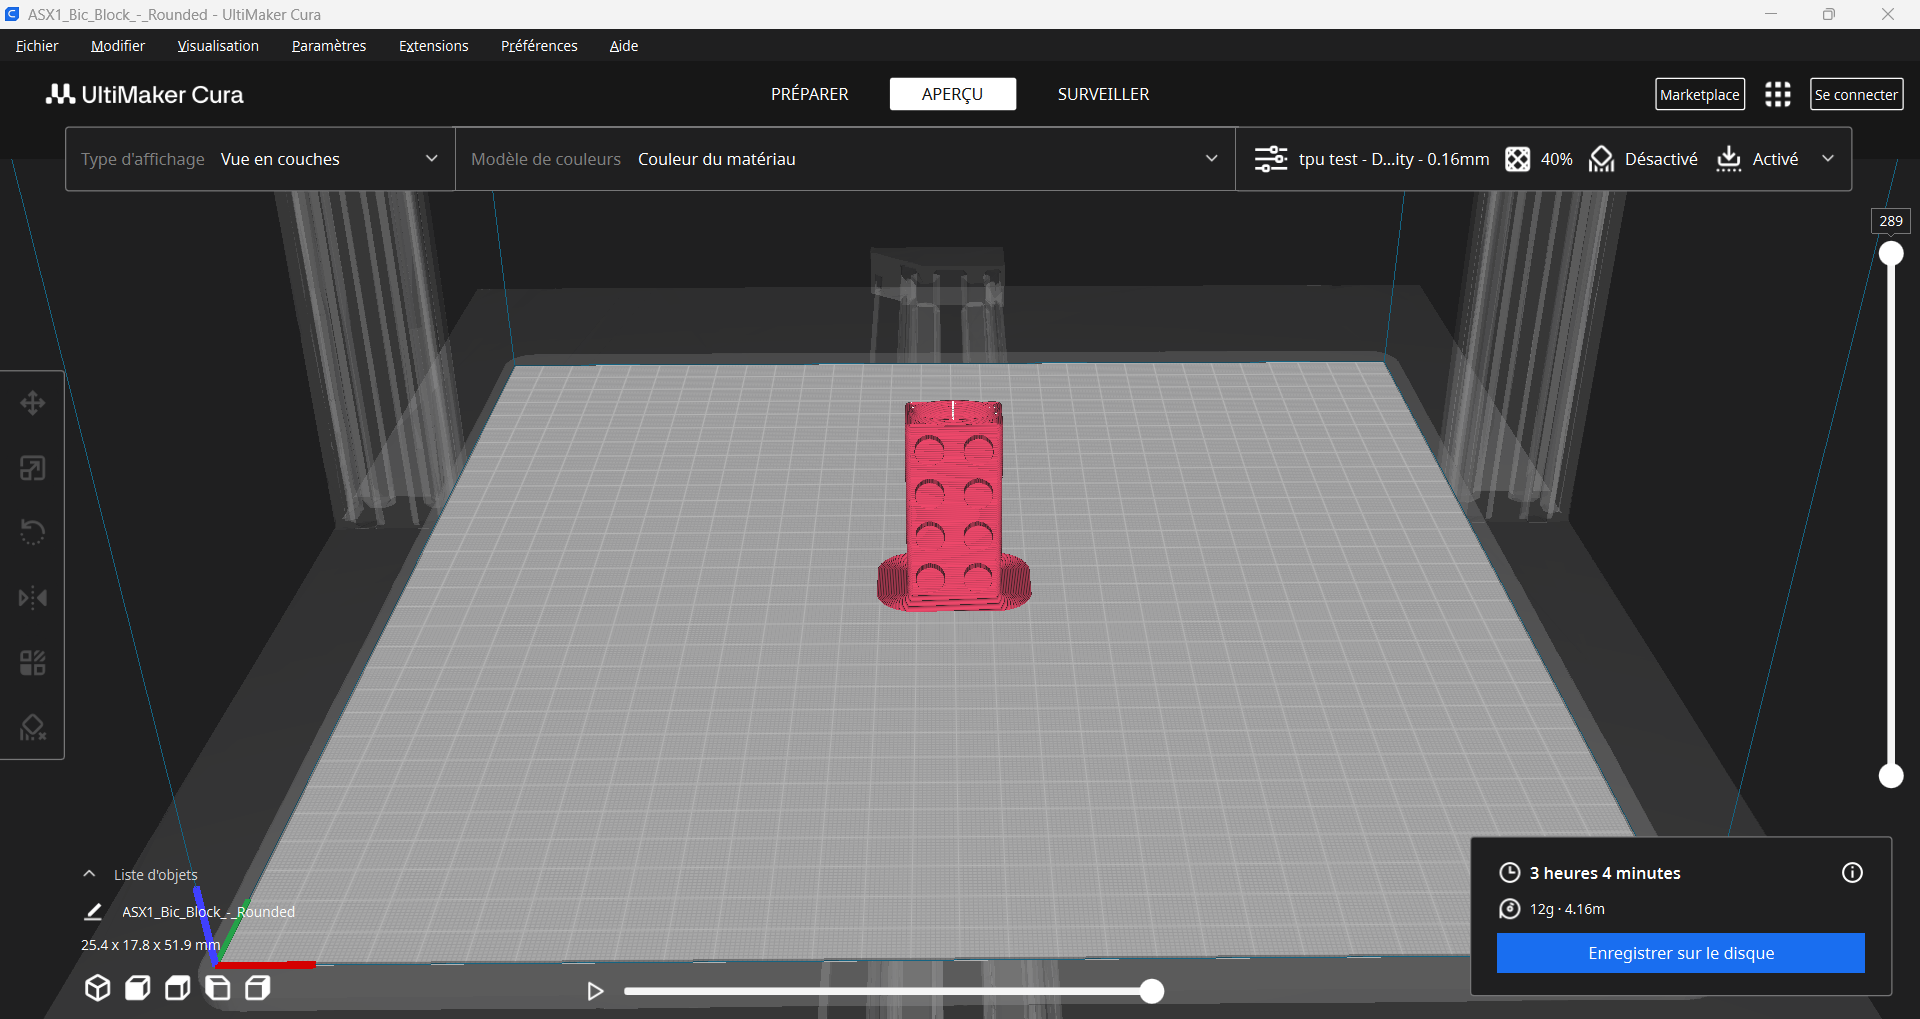
Task: Close the UltiMaker Cura window
Action: click(x=1888, y=14)
